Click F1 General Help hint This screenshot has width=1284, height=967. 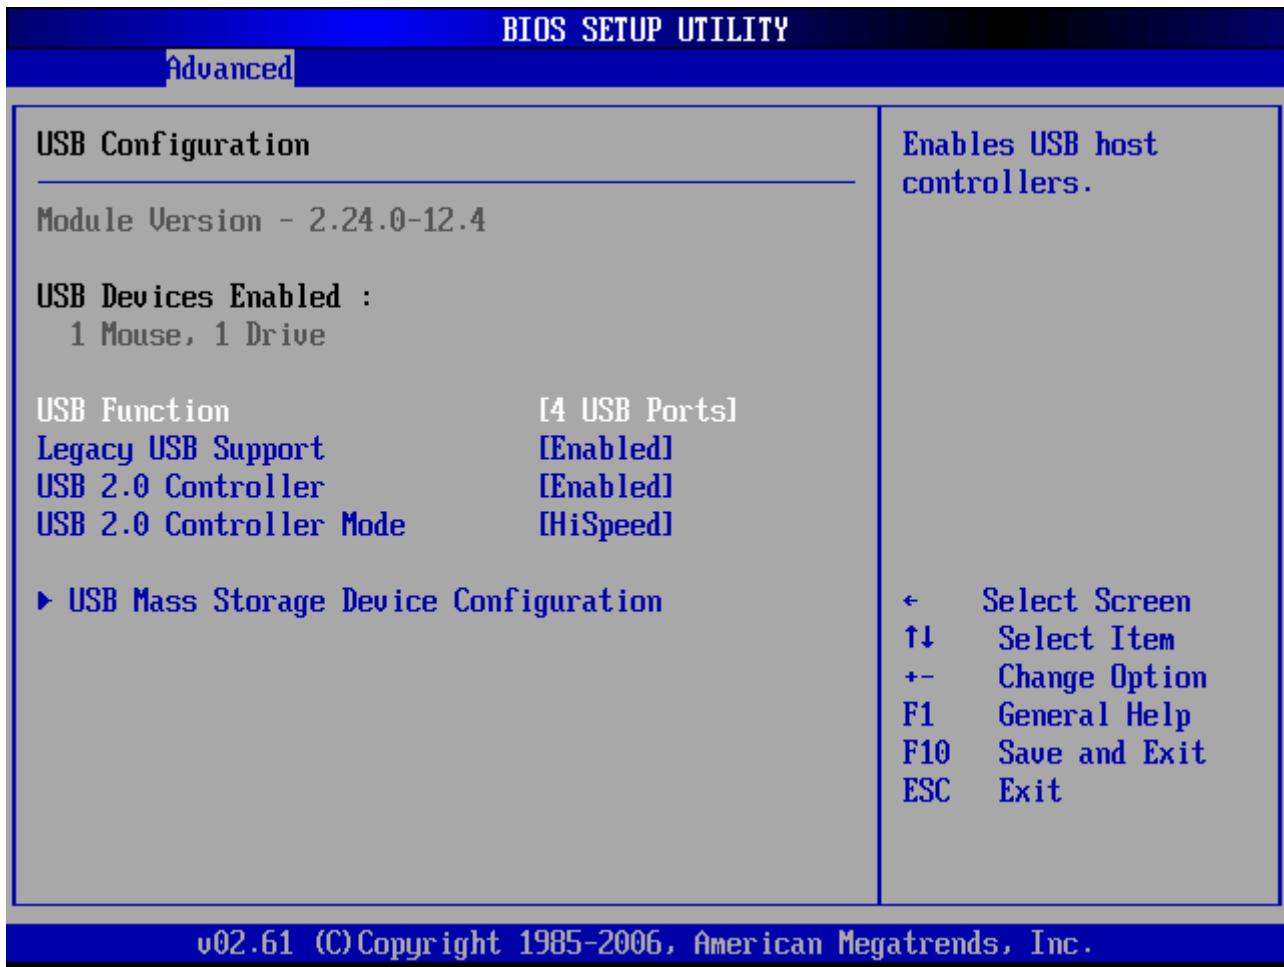point(1045,716)
